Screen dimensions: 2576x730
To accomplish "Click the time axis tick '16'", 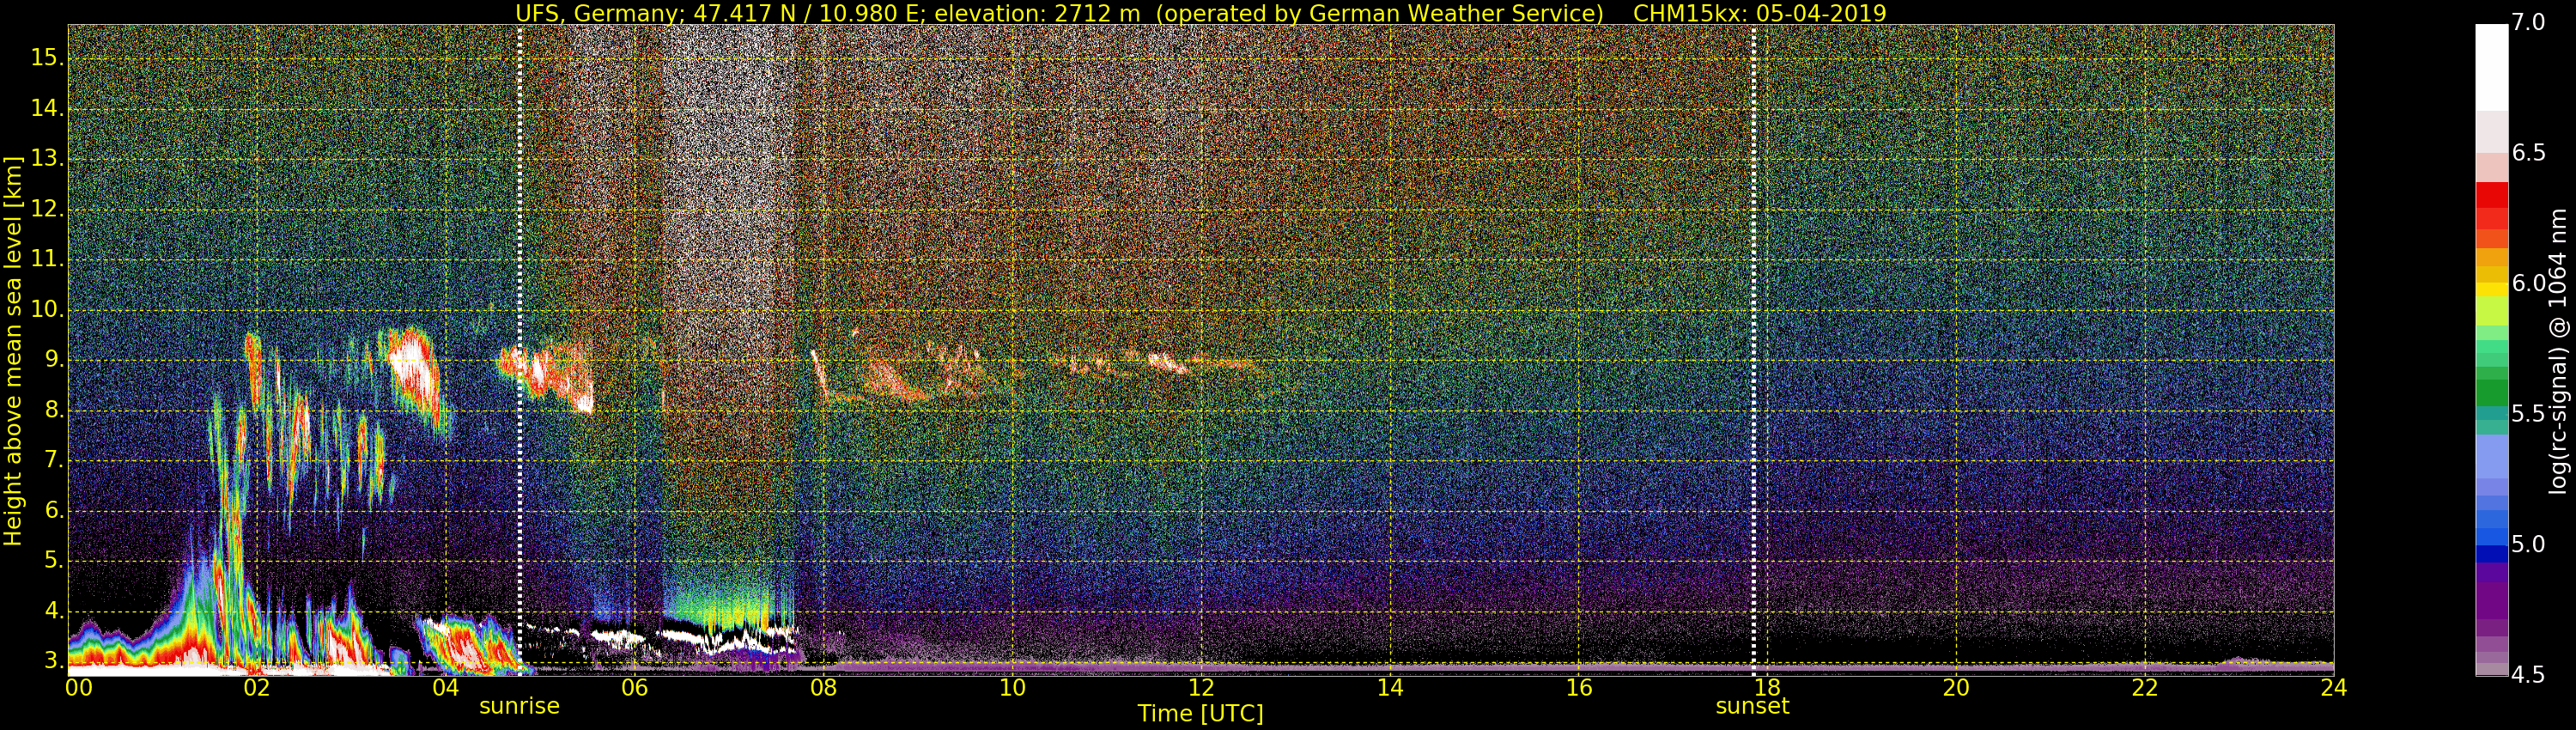I will [x=1578, y=688].
